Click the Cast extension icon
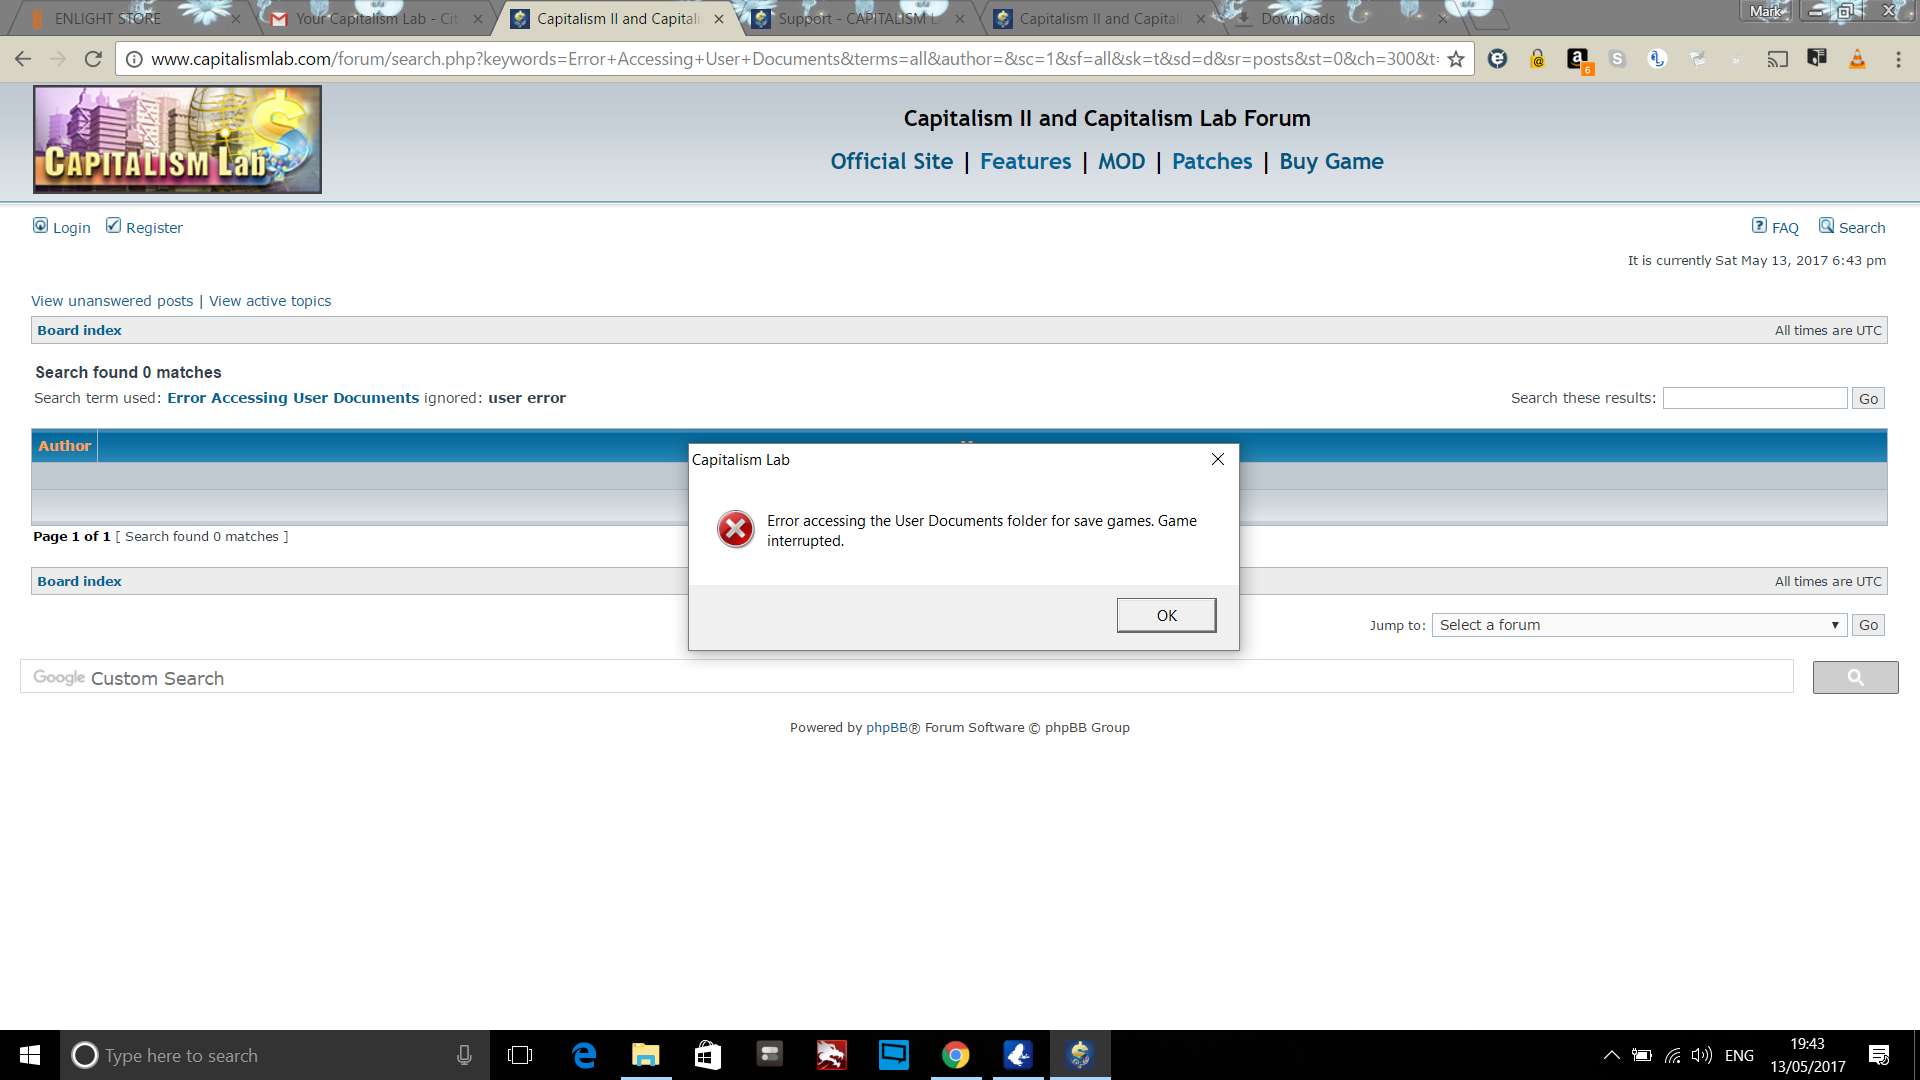 (1777, 59)
